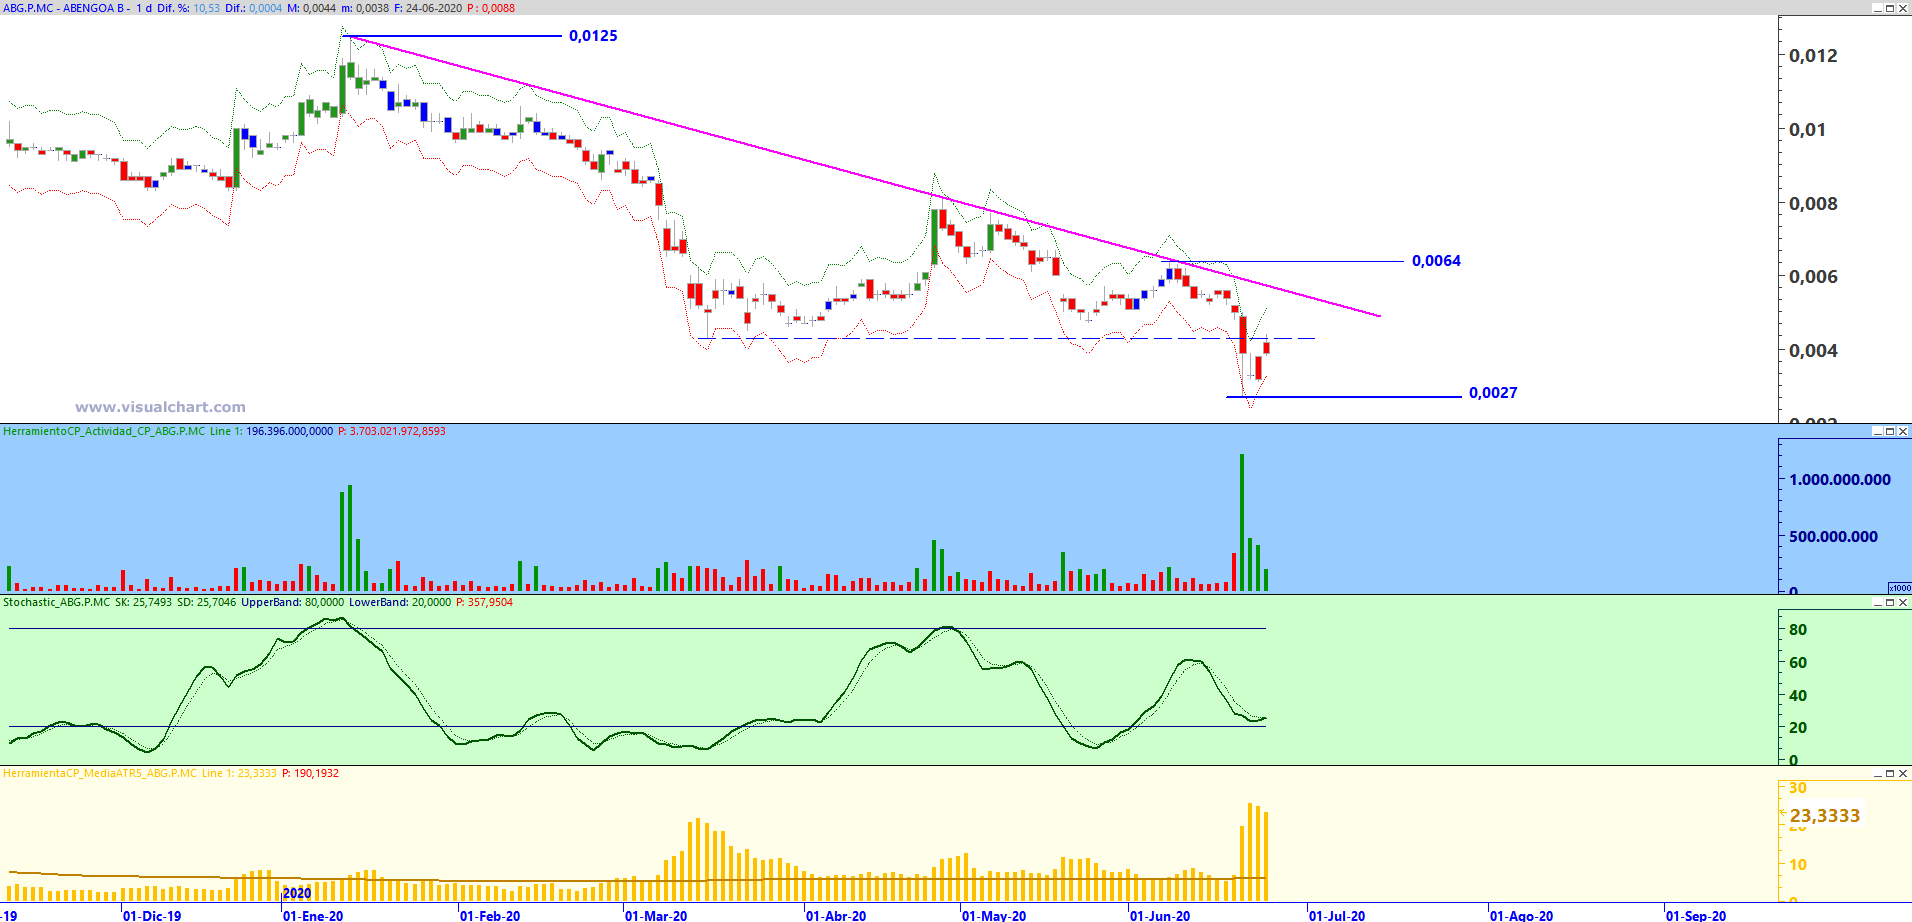Click the 0,012 price axis label

[1813, 56]
